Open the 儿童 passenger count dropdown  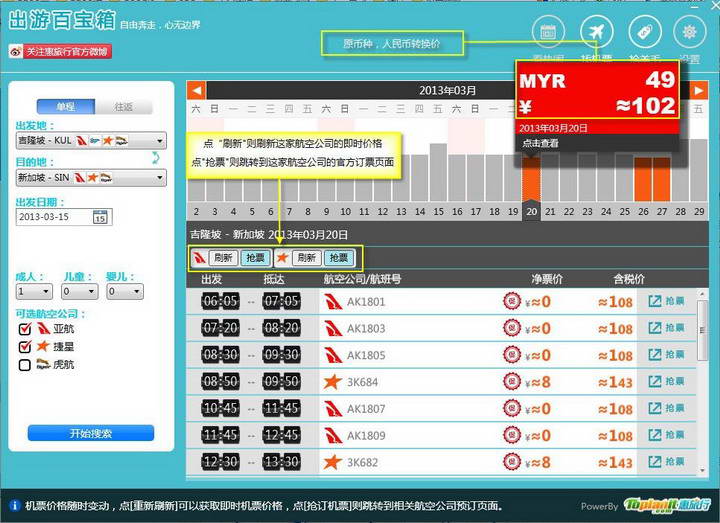pos(80,292)
